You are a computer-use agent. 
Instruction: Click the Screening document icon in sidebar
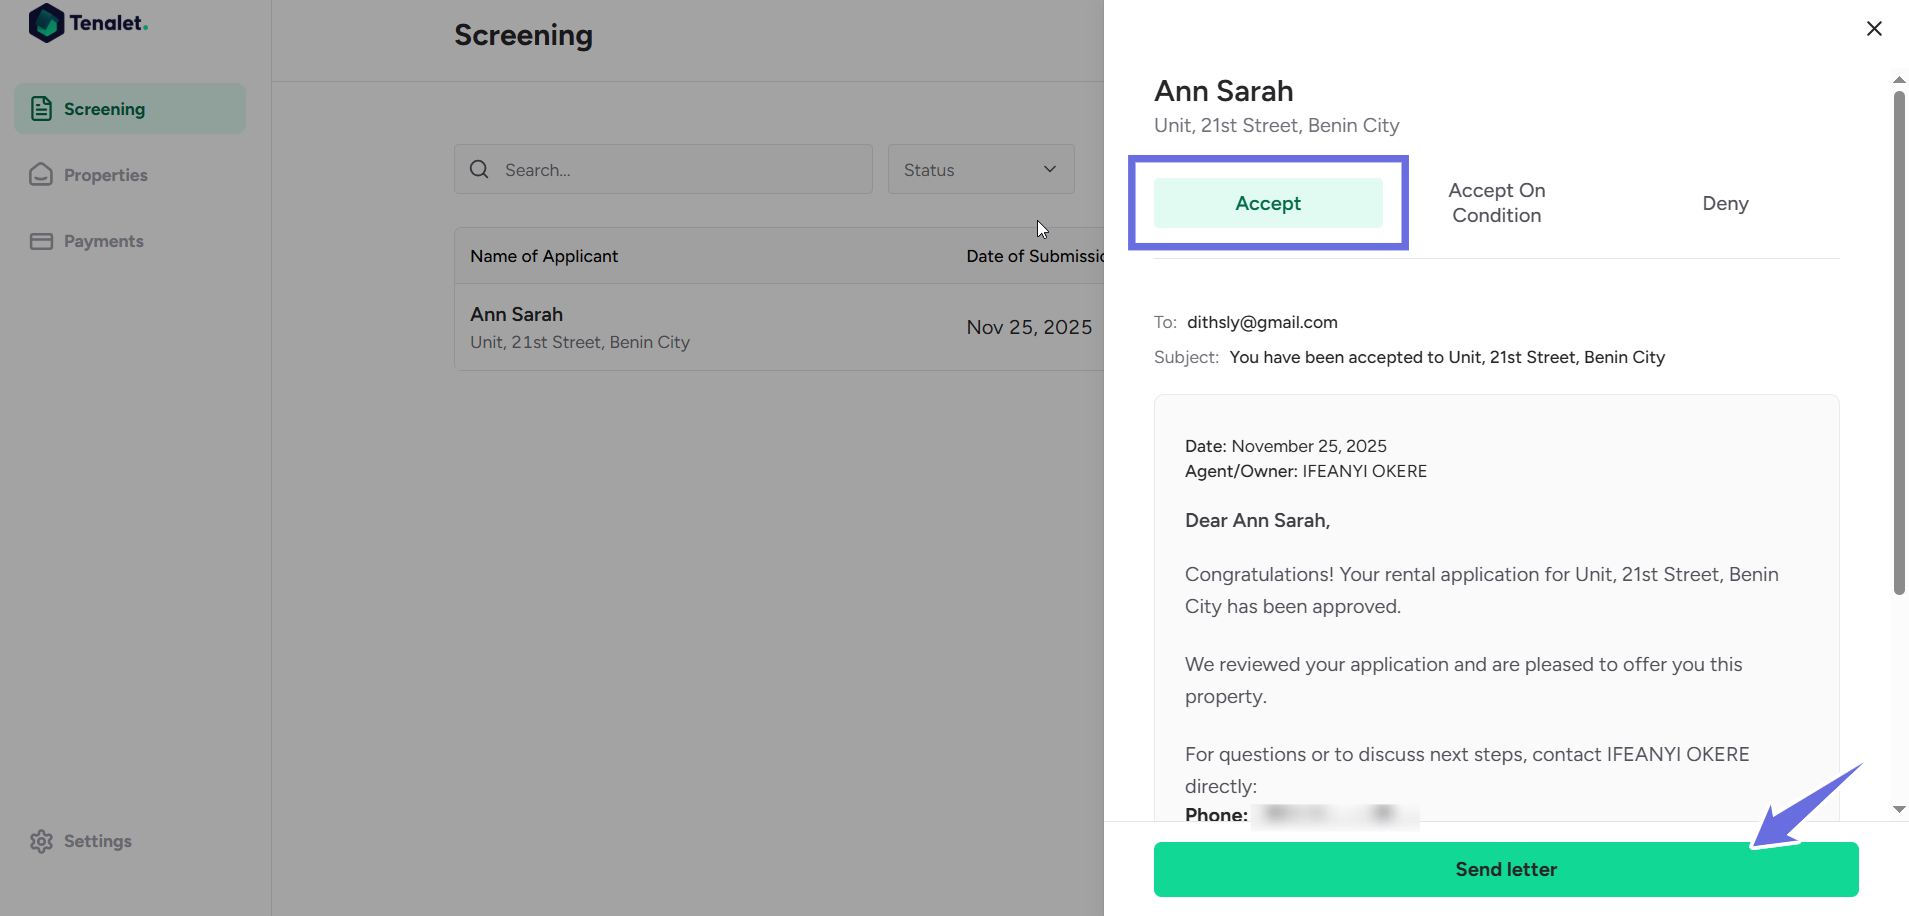(41, 109)
